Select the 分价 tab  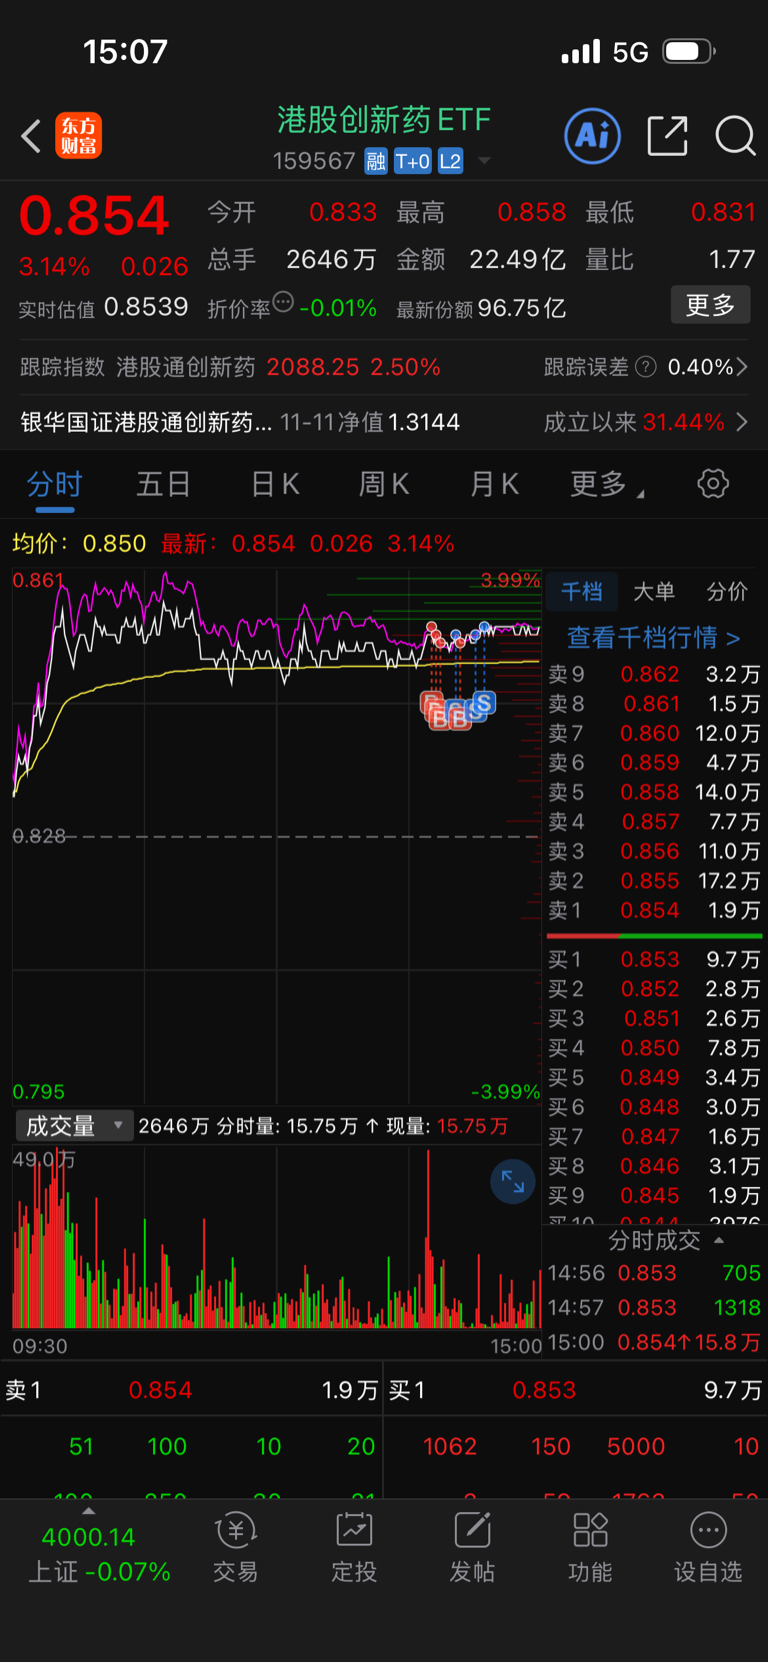727,592
